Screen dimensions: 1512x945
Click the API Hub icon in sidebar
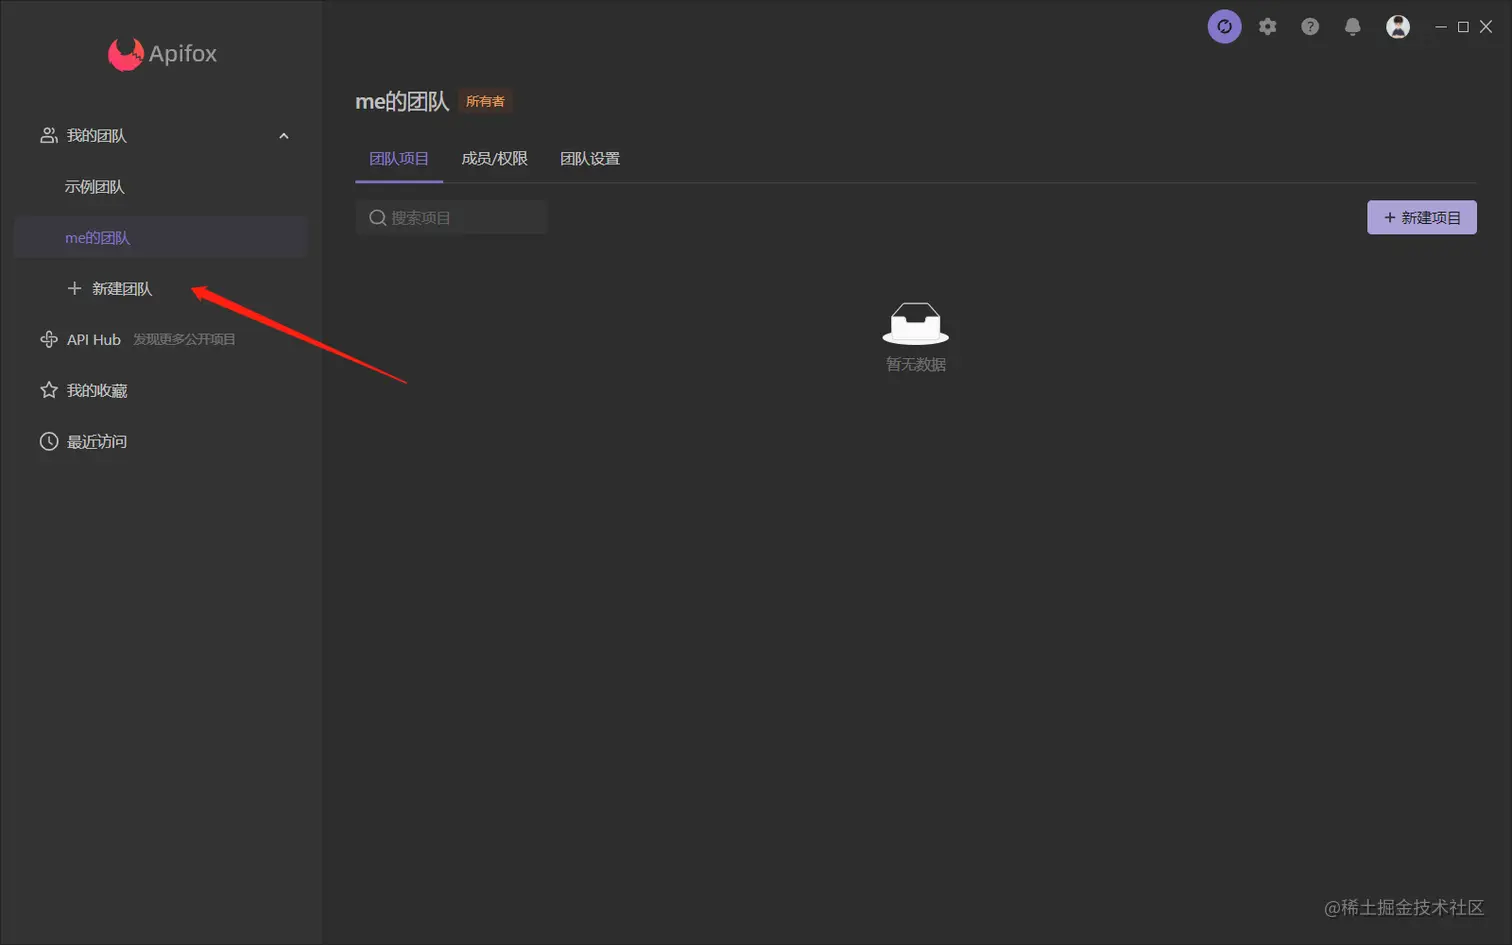pos(48,339)
